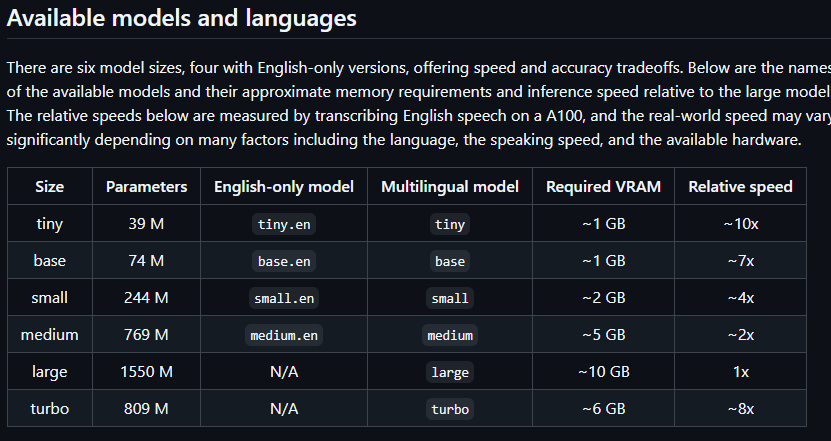Click the tiny.en model code label

(284, 224)
